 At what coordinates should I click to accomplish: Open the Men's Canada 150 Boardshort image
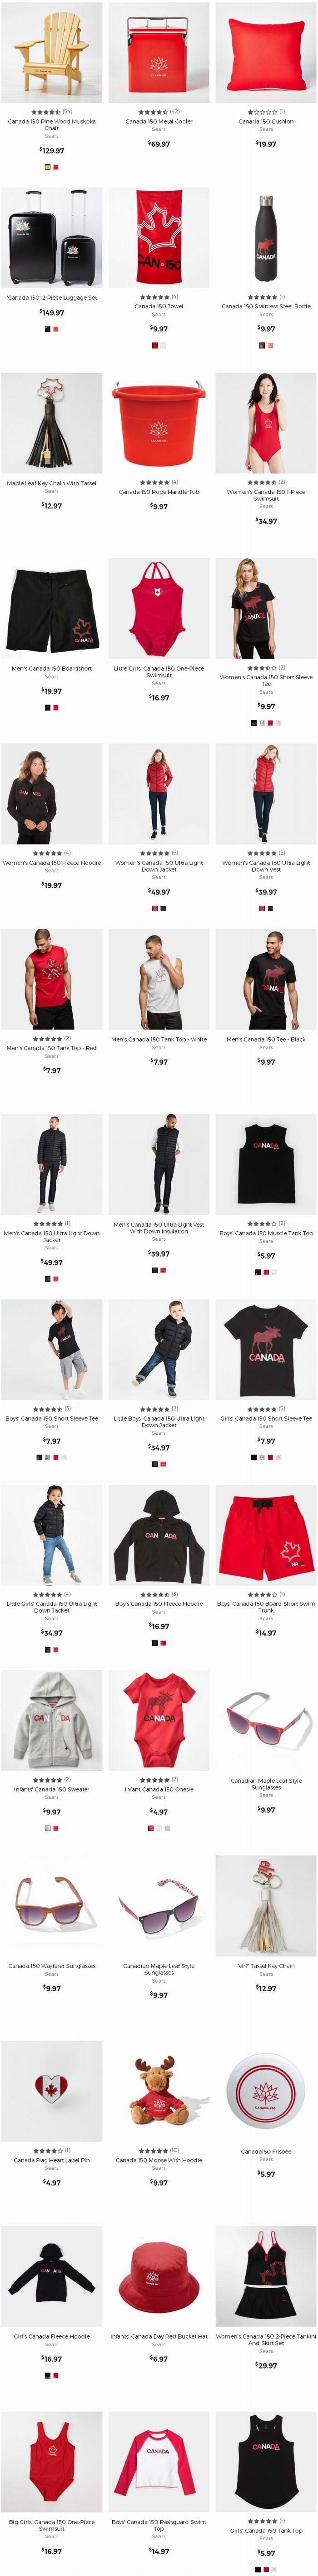point(51,609)
